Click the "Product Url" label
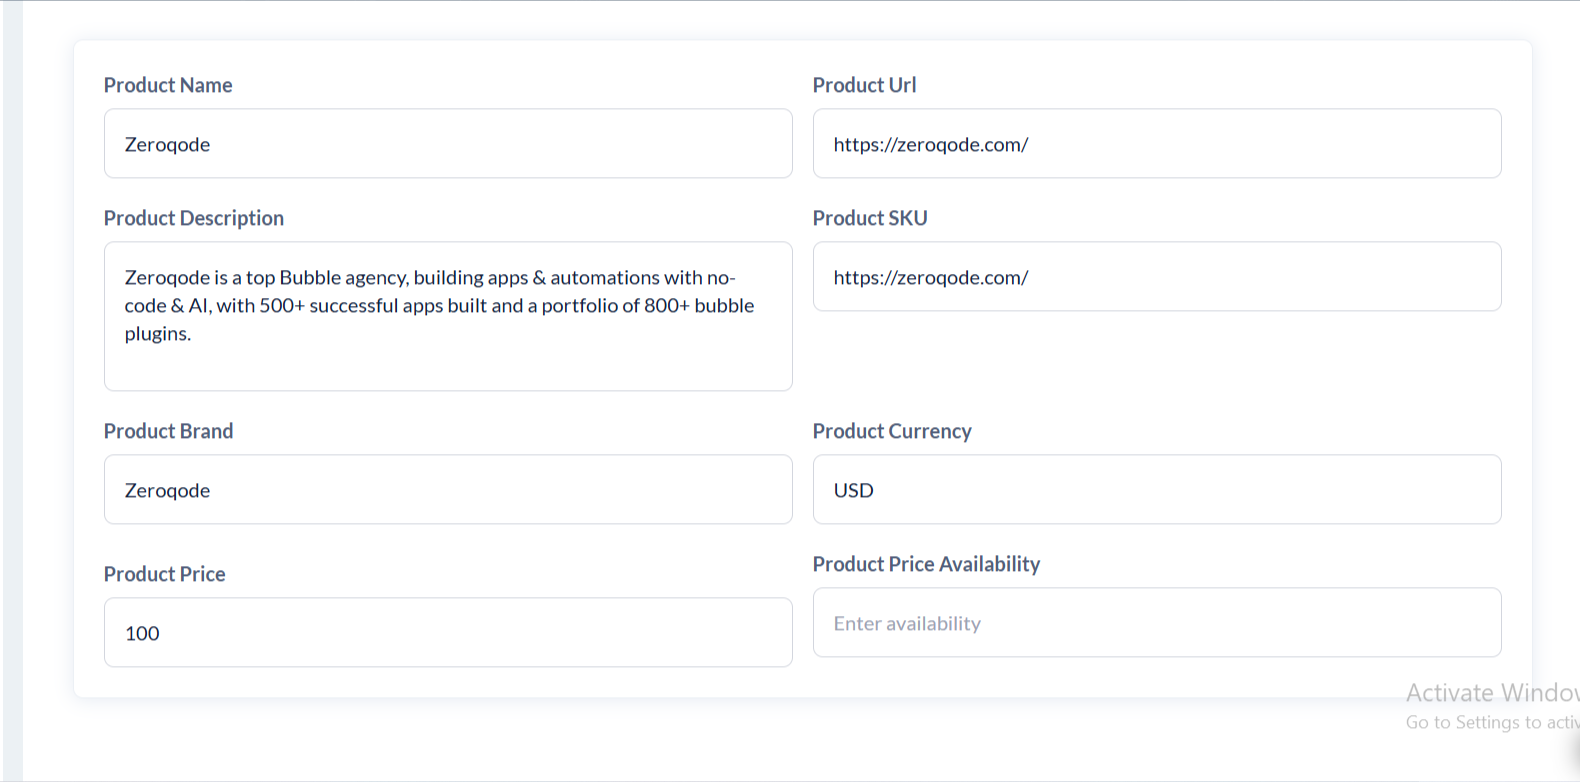This screenshot has width=1580, height=782. click(x=864, y=85)
